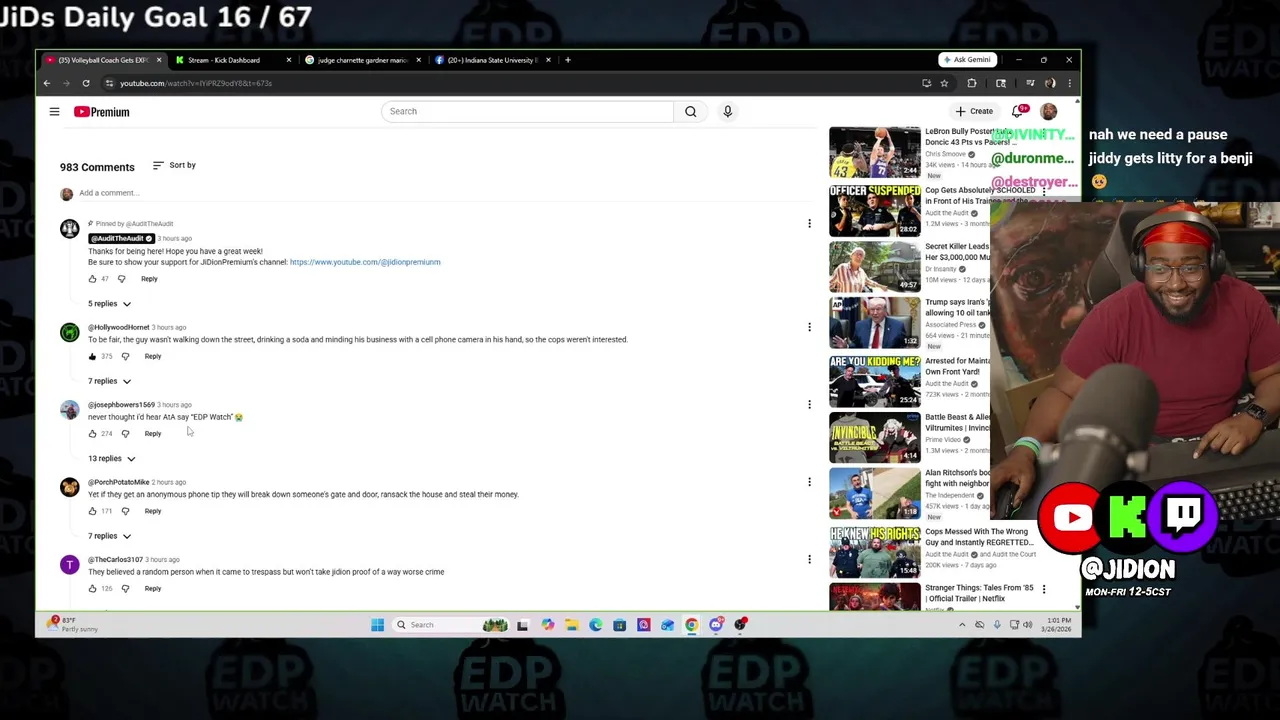The image size is (1280, 720).
Task: Click the YouTube search input field
Action: 527,111
